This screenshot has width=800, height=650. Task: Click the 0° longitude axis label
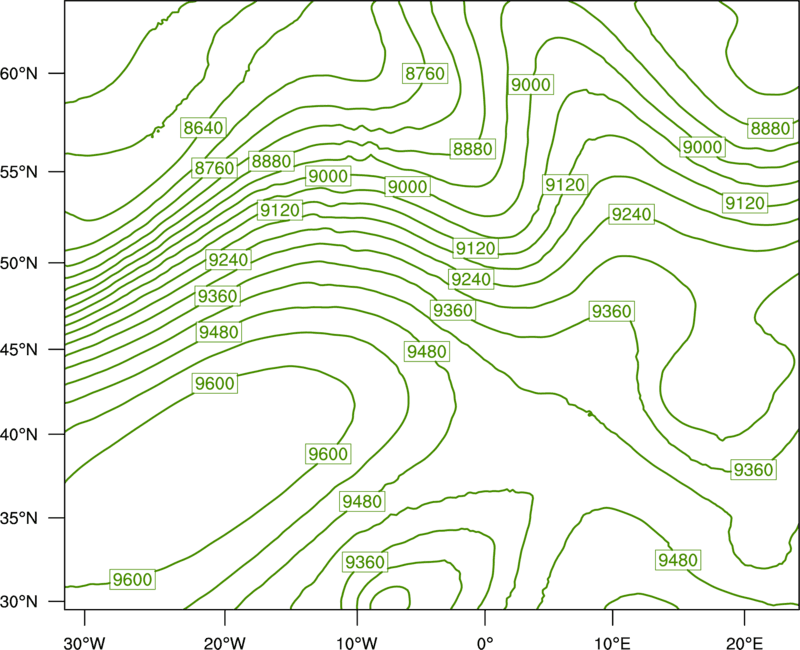point(485,643)
